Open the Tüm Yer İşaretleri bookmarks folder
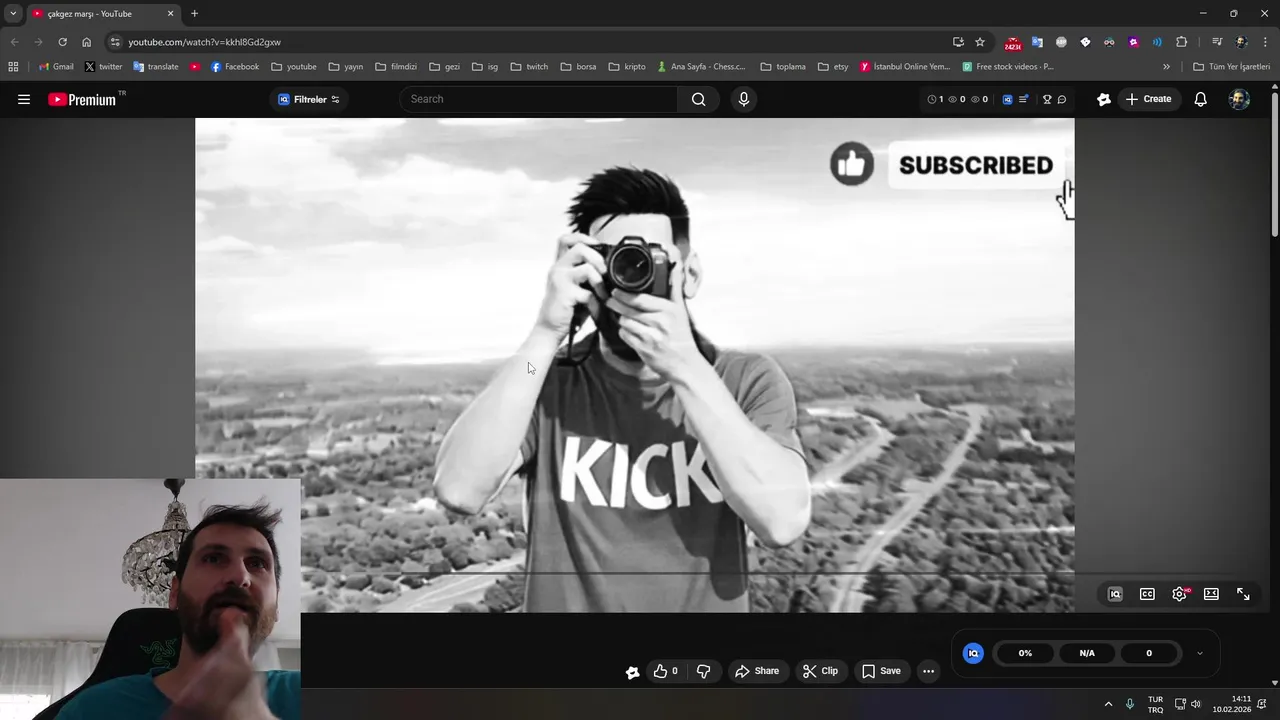This screenshot has width=1280, height=720. tap(1231, 67)
